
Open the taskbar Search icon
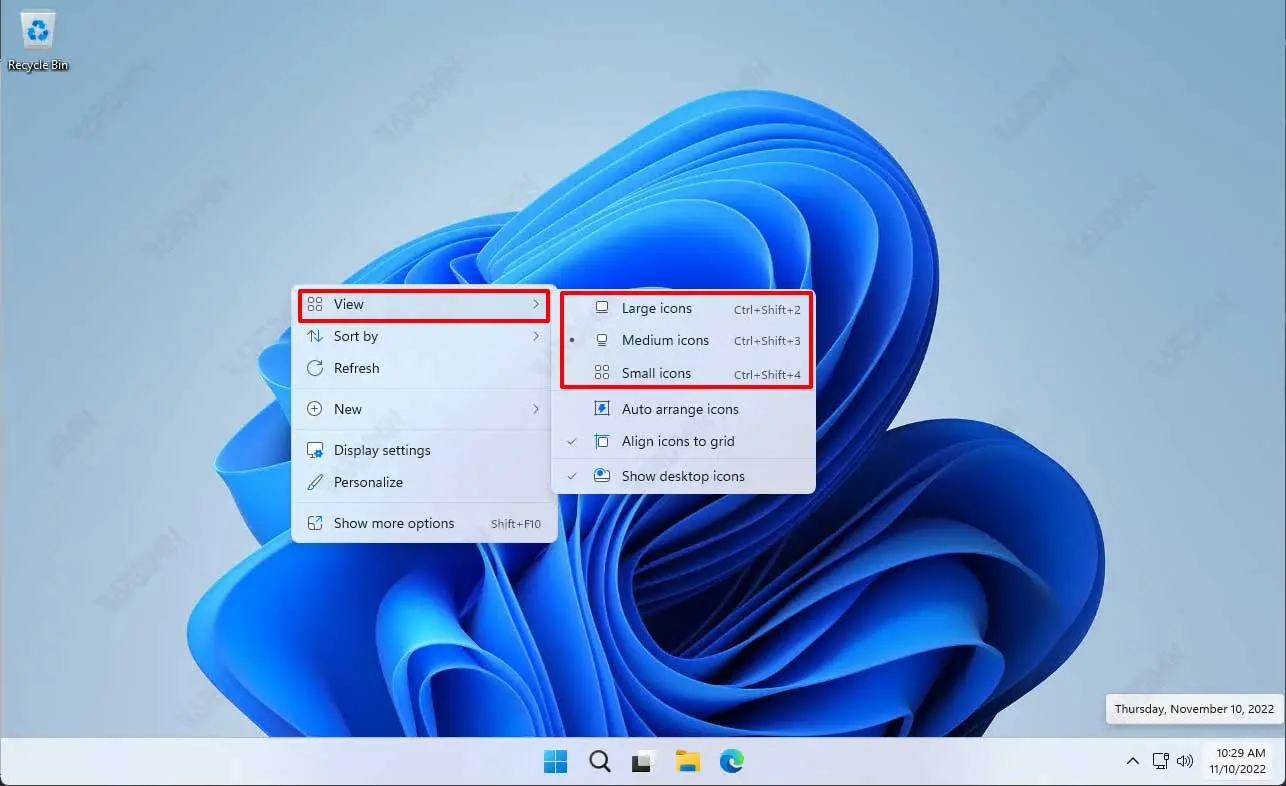pyautogui.click(x=599, y=762)
